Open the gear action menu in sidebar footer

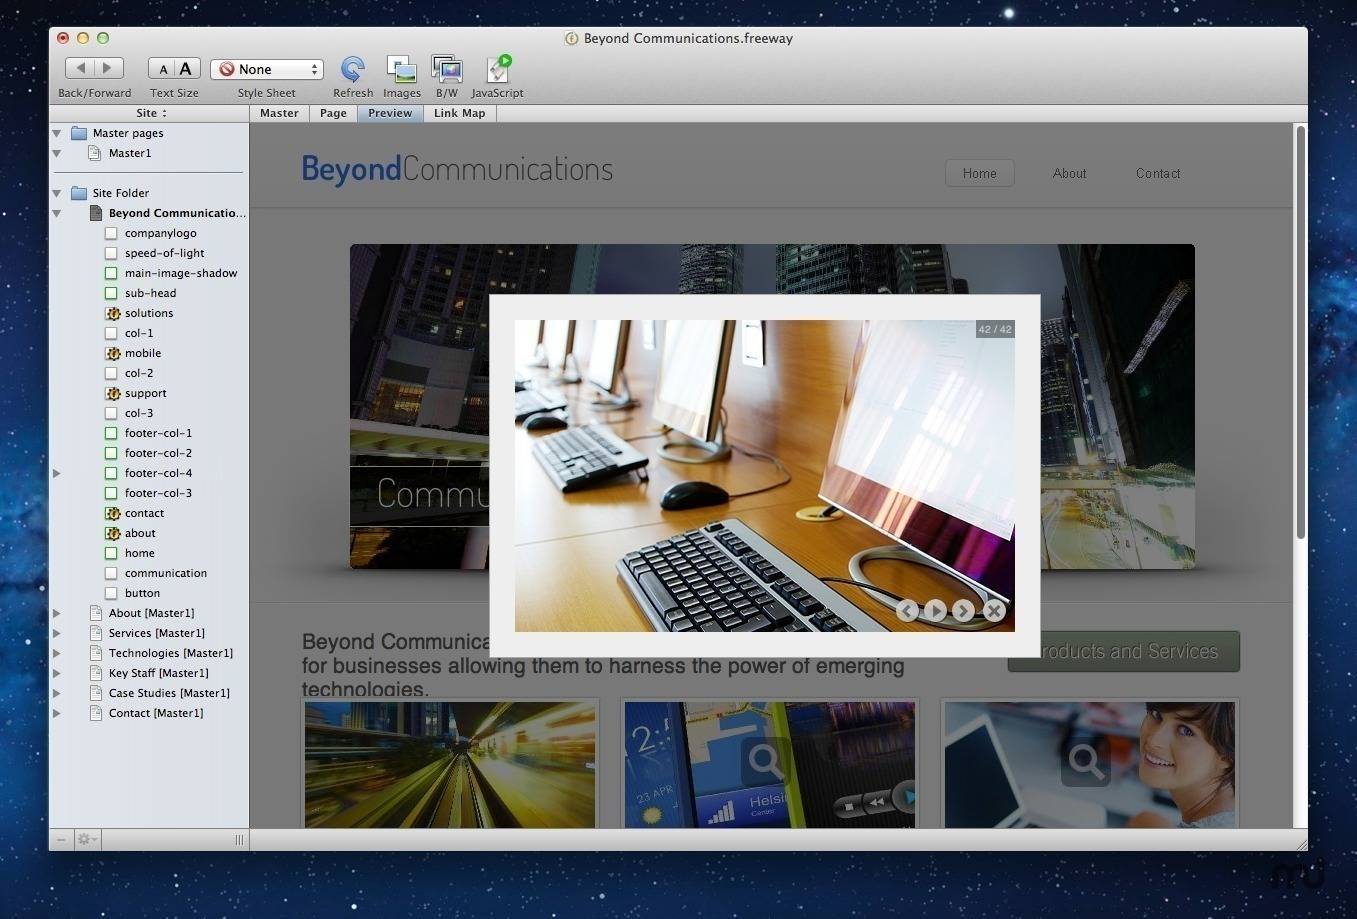pos(87,839)
